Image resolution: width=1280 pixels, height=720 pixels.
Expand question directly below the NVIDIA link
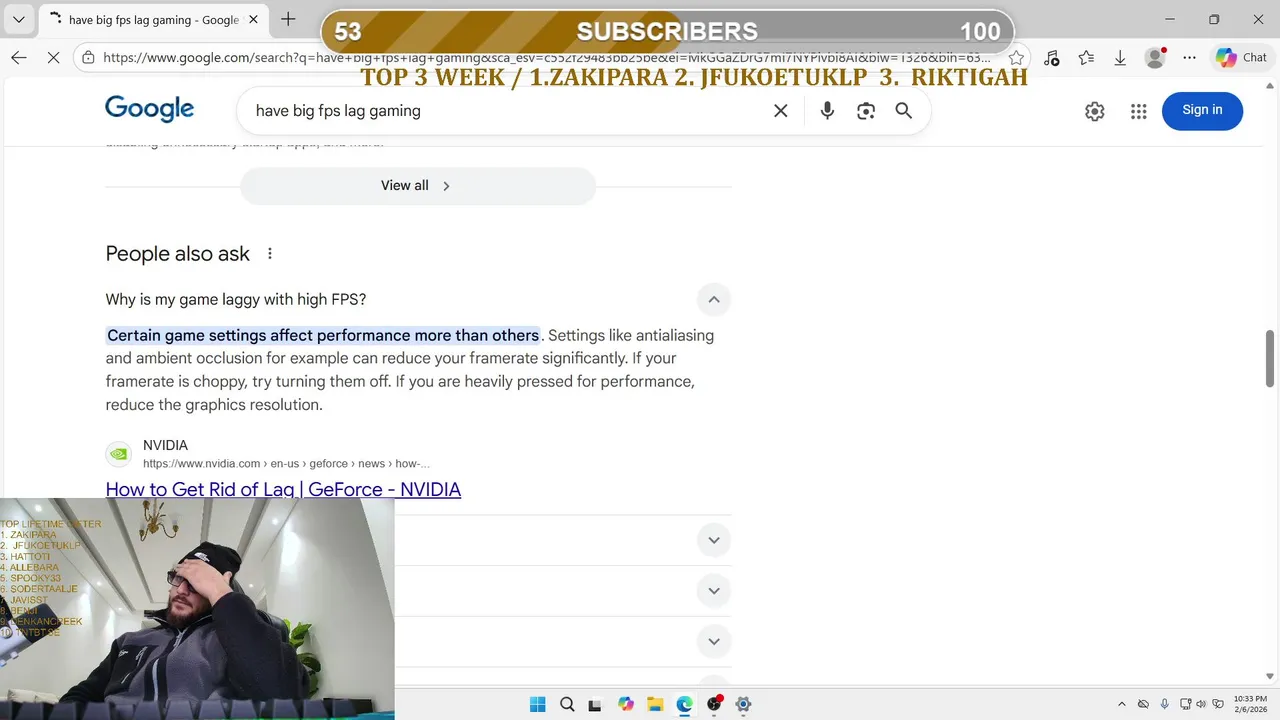(714, 540)
